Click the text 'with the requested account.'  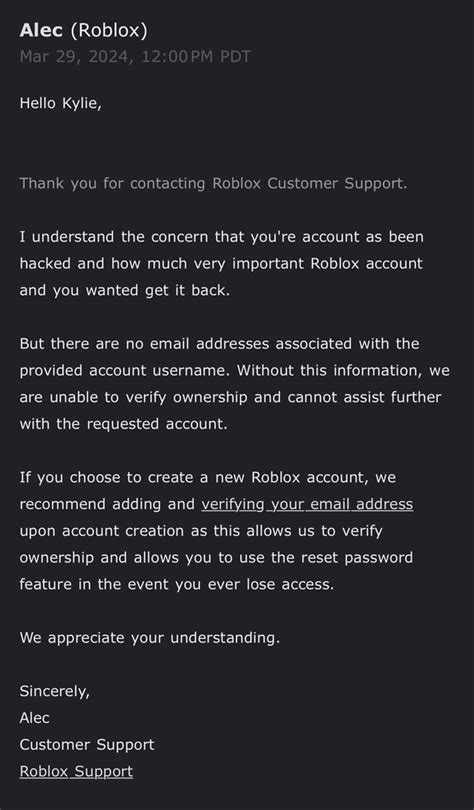(123, 424)
